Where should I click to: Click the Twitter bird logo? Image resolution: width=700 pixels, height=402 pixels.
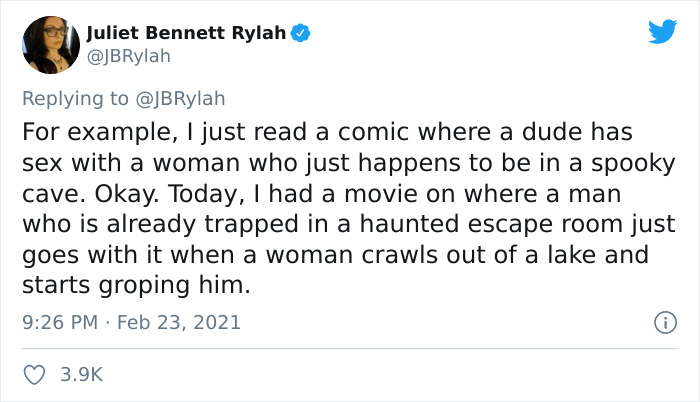[x=661, y=31]
